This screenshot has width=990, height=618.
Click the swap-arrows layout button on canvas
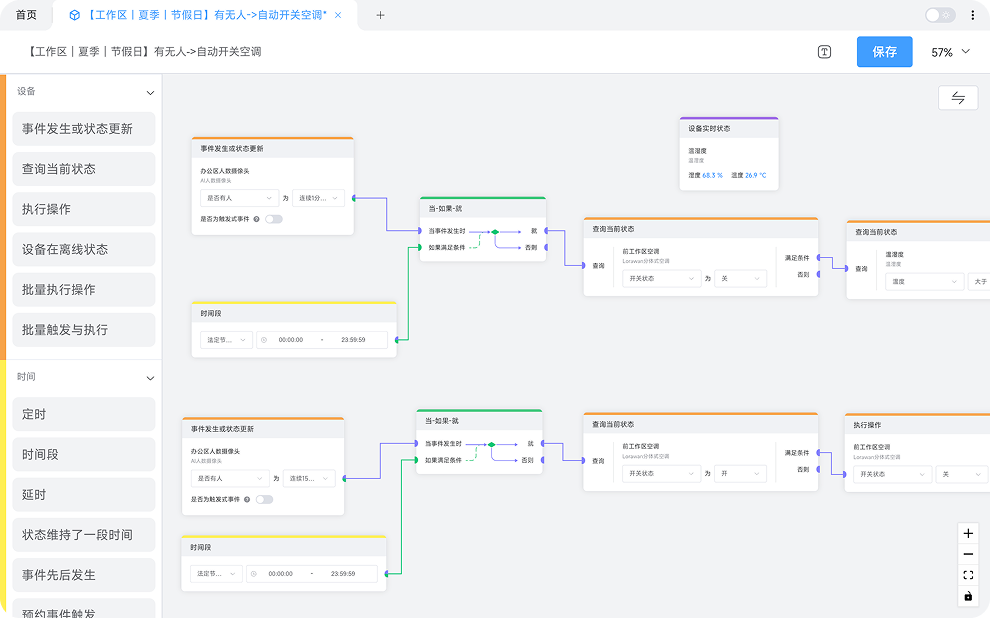pyautogui.click(x=957, y=97)
